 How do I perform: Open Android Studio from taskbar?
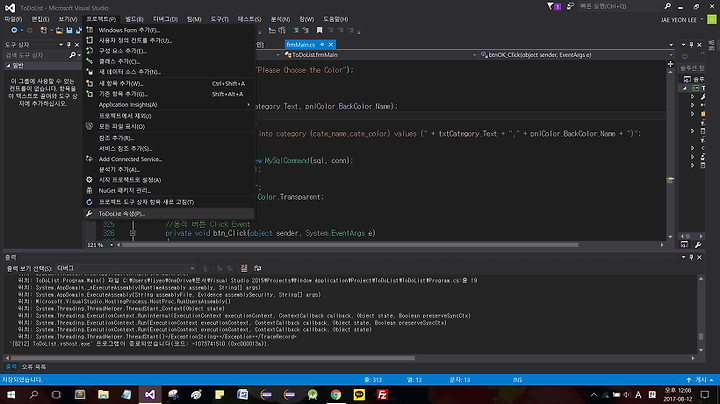point(313,395)
